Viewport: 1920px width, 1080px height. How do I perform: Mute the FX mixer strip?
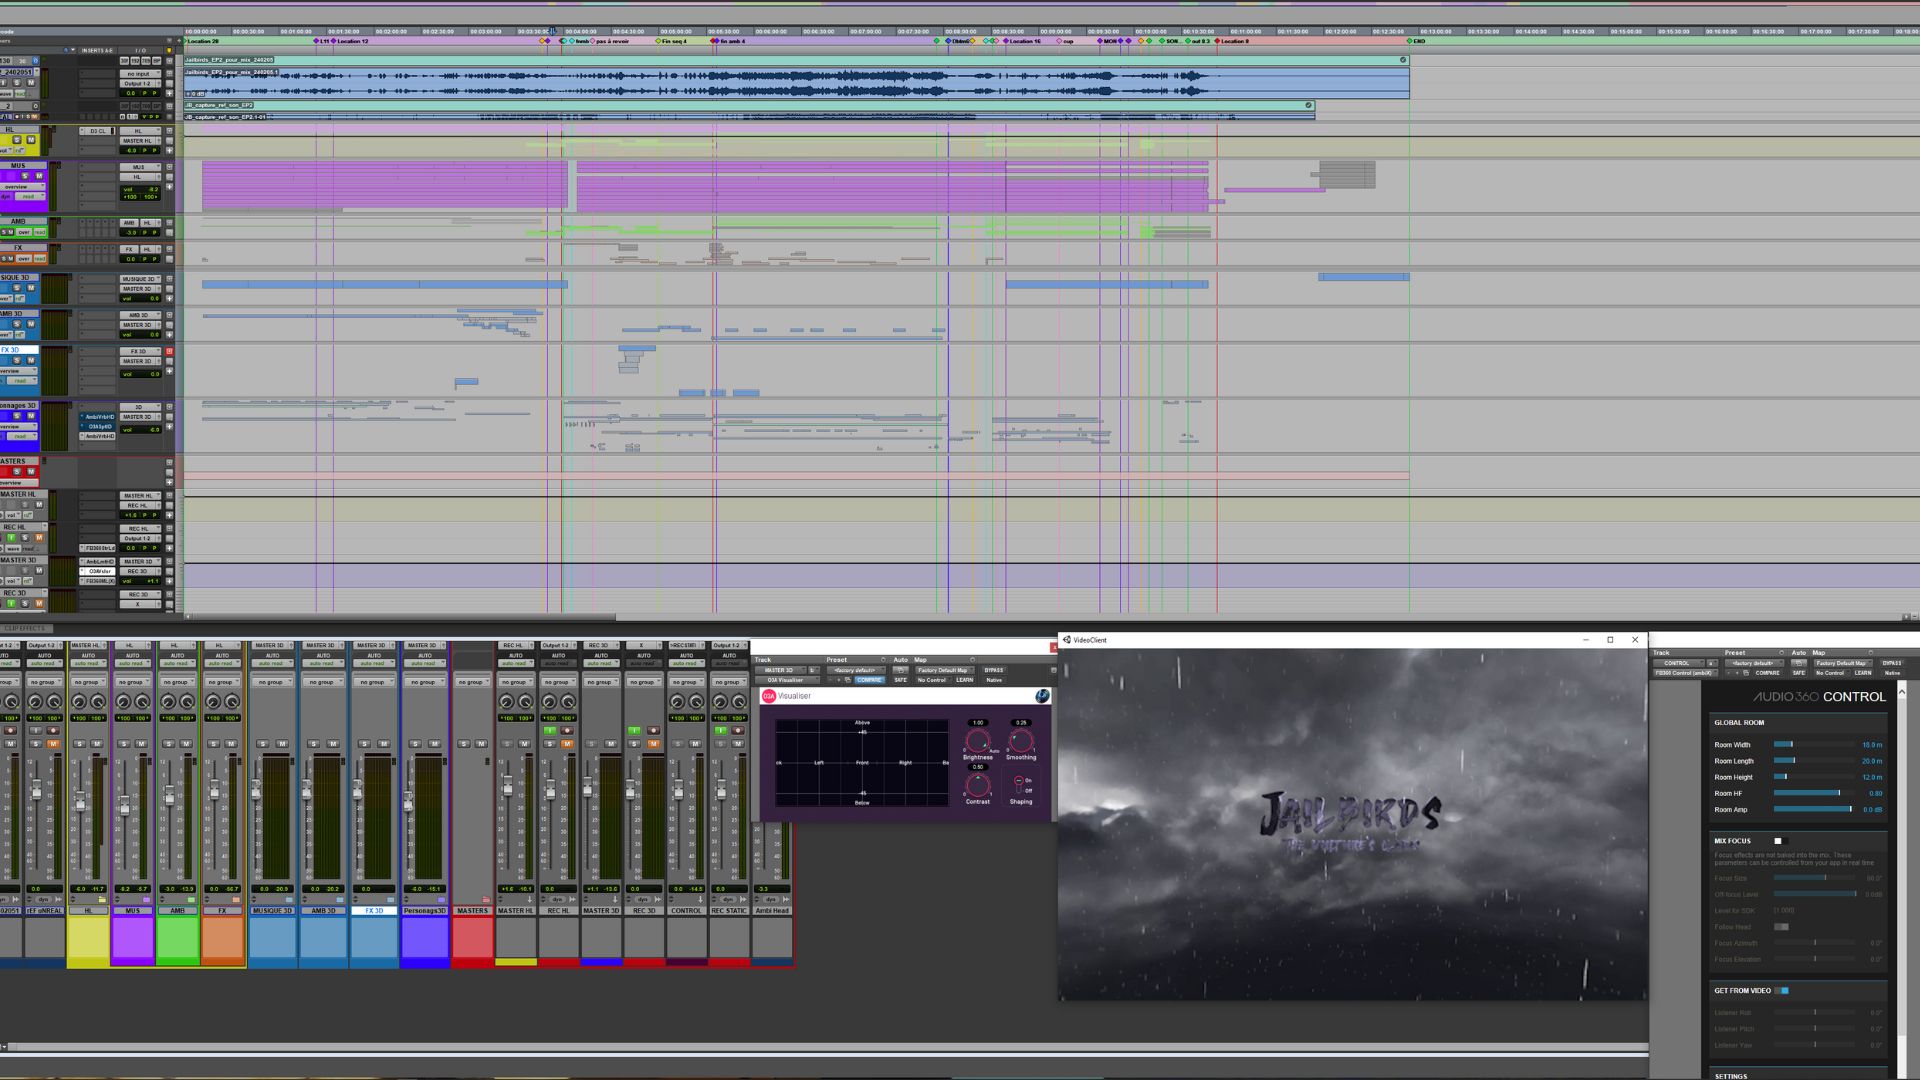coord(231,743)
